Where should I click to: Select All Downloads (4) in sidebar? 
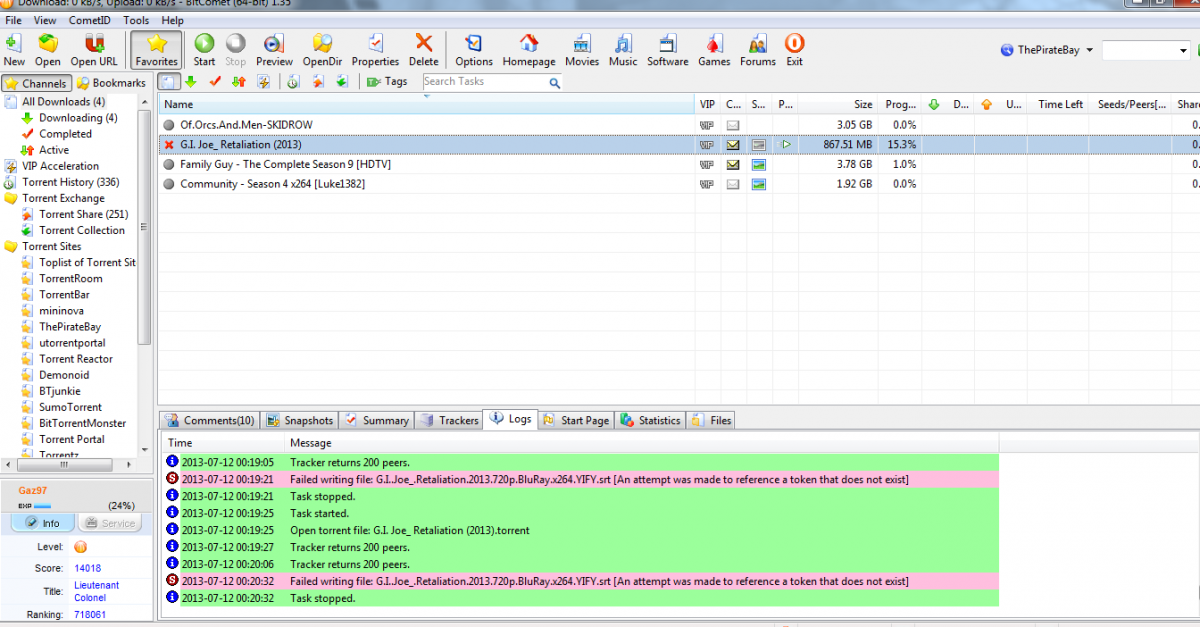63,102
